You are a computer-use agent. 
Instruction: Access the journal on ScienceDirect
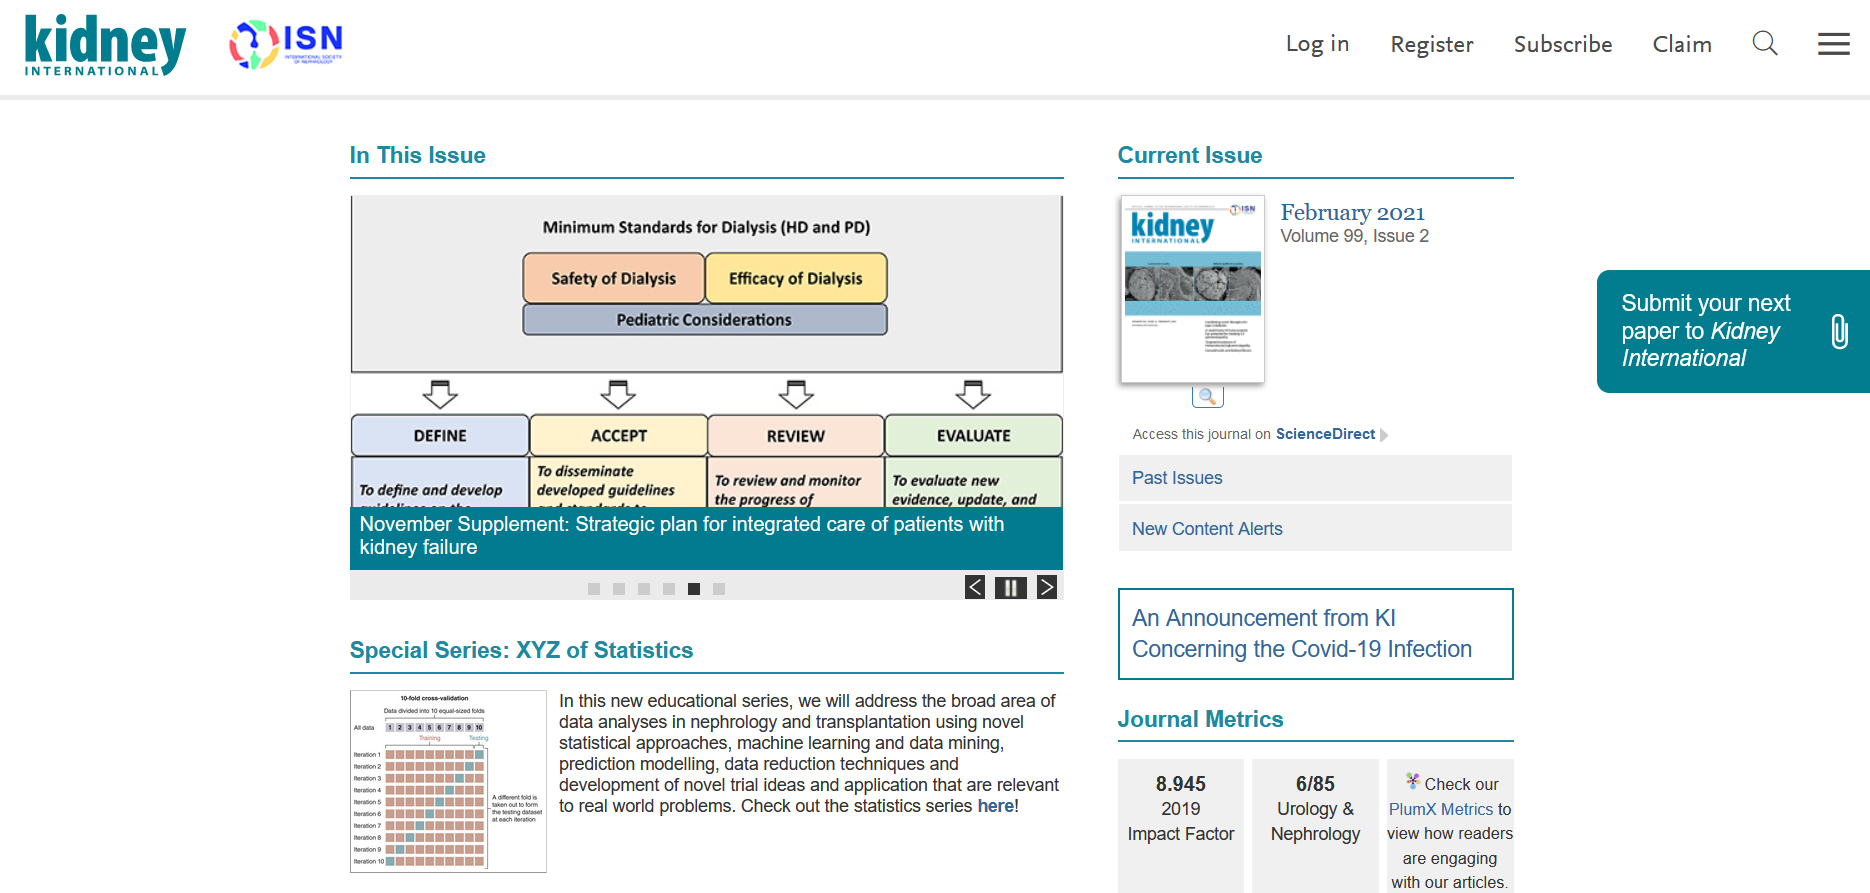(1325, 434)
